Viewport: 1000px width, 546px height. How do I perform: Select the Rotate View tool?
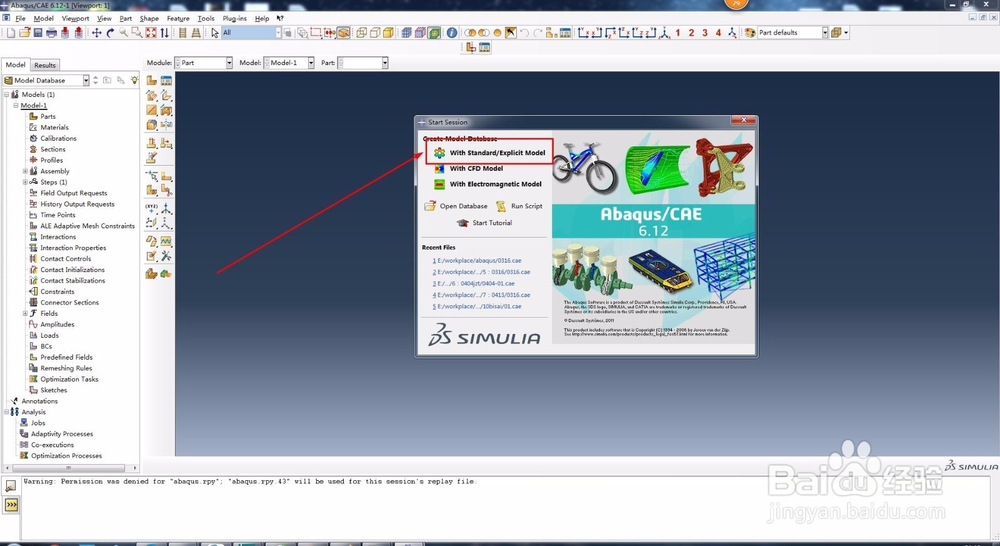tap(110, 33)
